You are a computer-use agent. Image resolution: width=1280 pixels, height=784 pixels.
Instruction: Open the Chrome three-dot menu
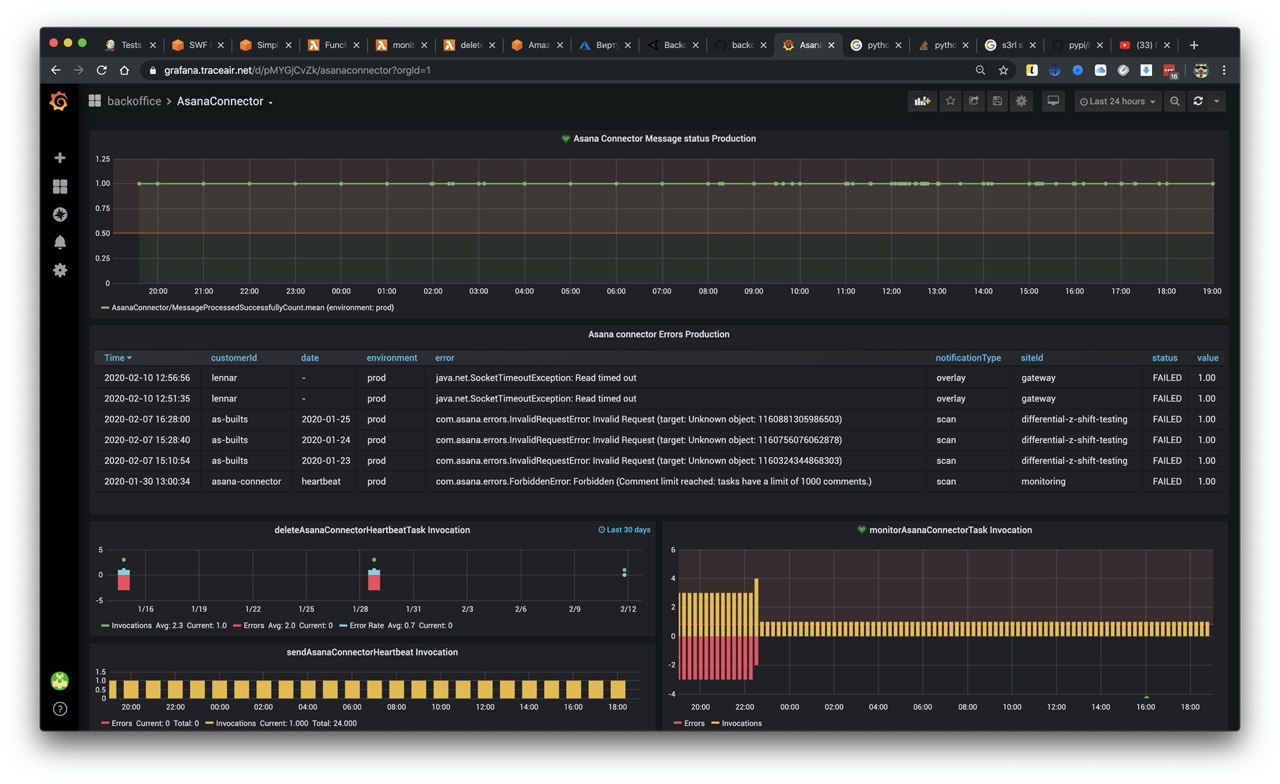(x=1224, y=70)
